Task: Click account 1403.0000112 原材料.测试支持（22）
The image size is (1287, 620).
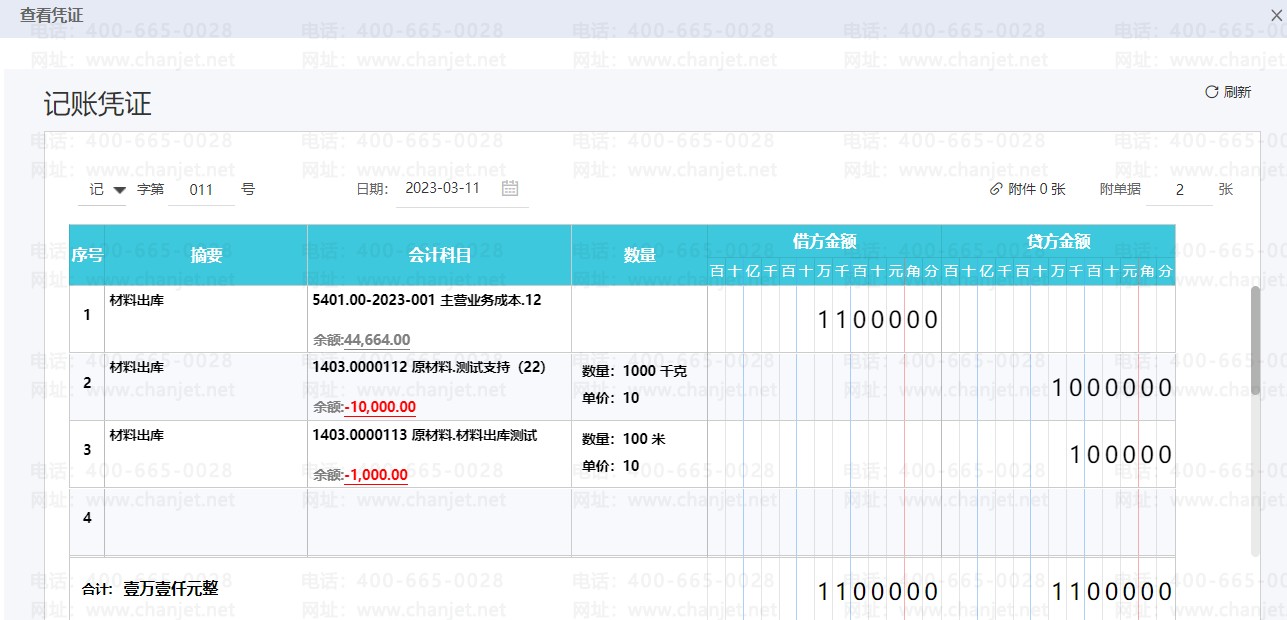Action: coord(429,367)
